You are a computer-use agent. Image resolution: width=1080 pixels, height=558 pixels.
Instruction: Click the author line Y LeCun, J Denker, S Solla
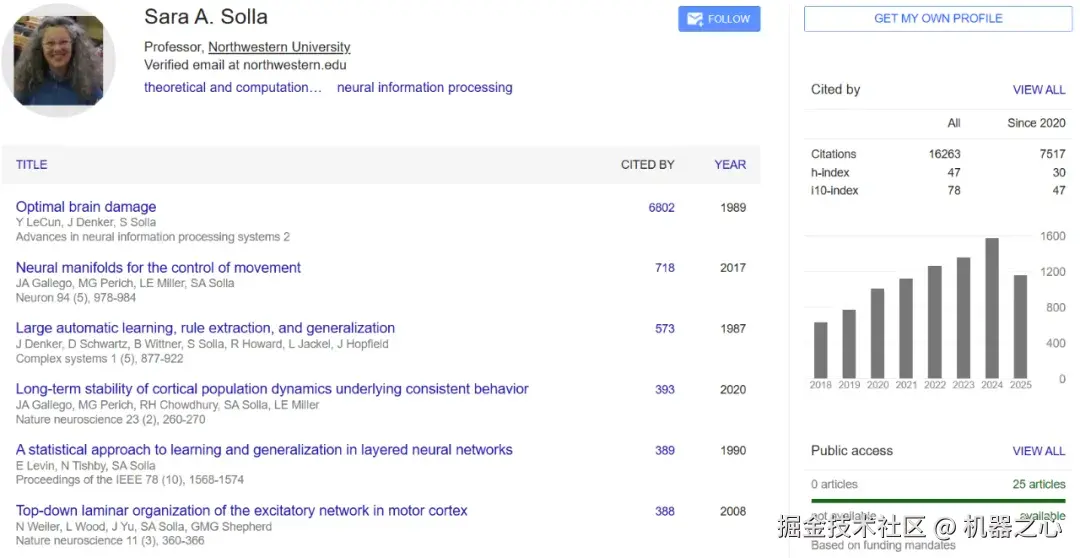[x=86, y=222]
